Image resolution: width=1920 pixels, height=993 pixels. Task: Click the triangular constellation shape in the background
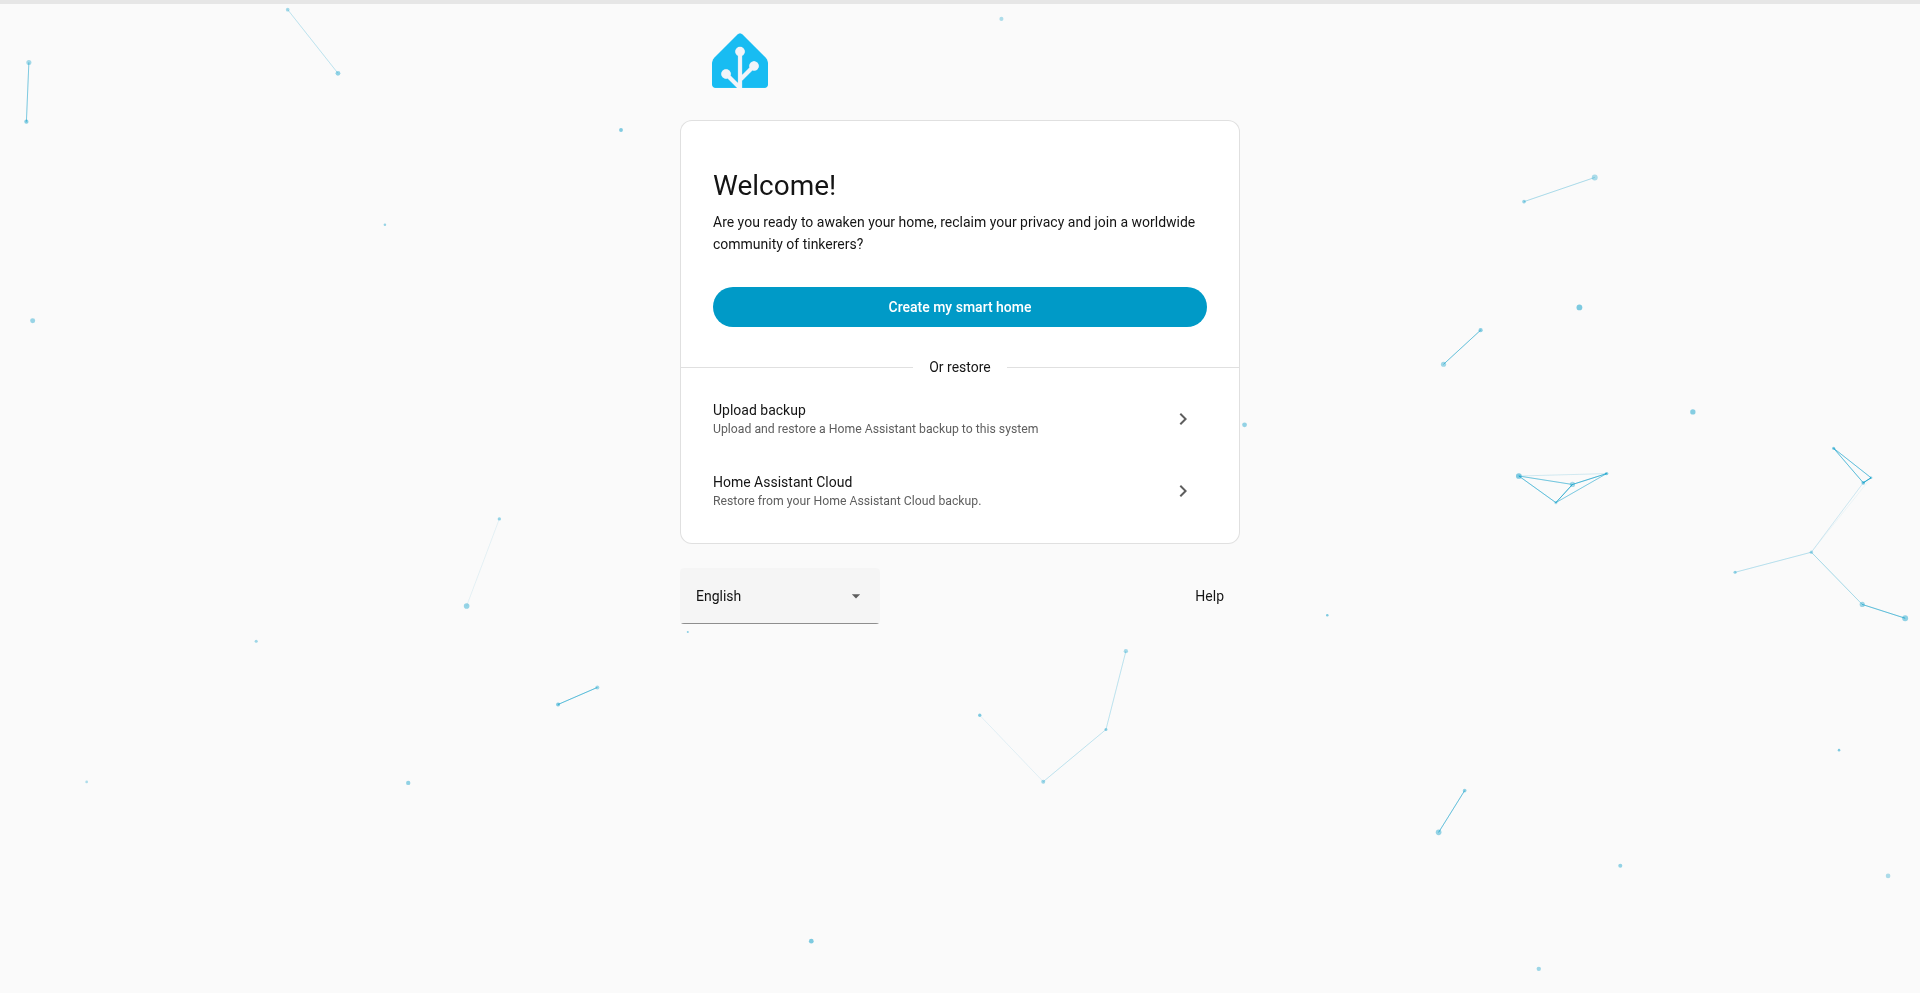pos(1558,486)
